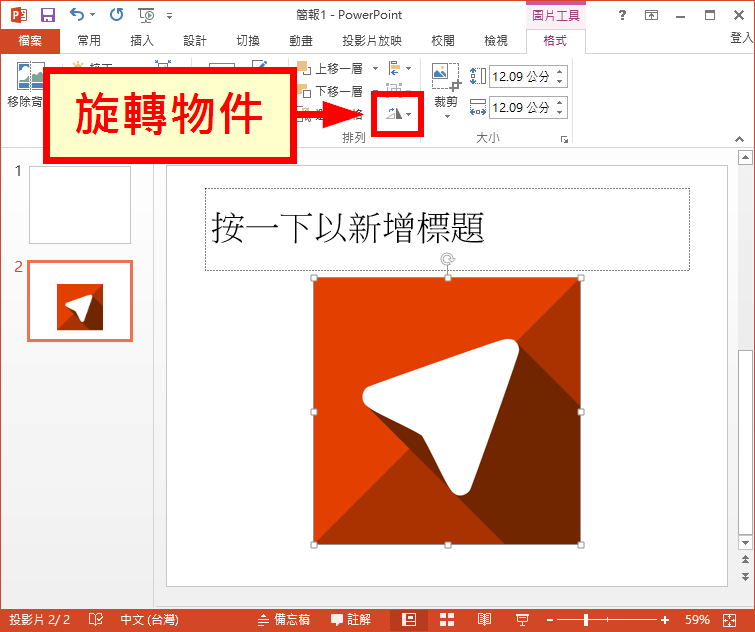Image resolution: width=755 pixels, height=632 pixels.
Task: Click 登入 (Sign in) link
Action: (x=742, y=38)
